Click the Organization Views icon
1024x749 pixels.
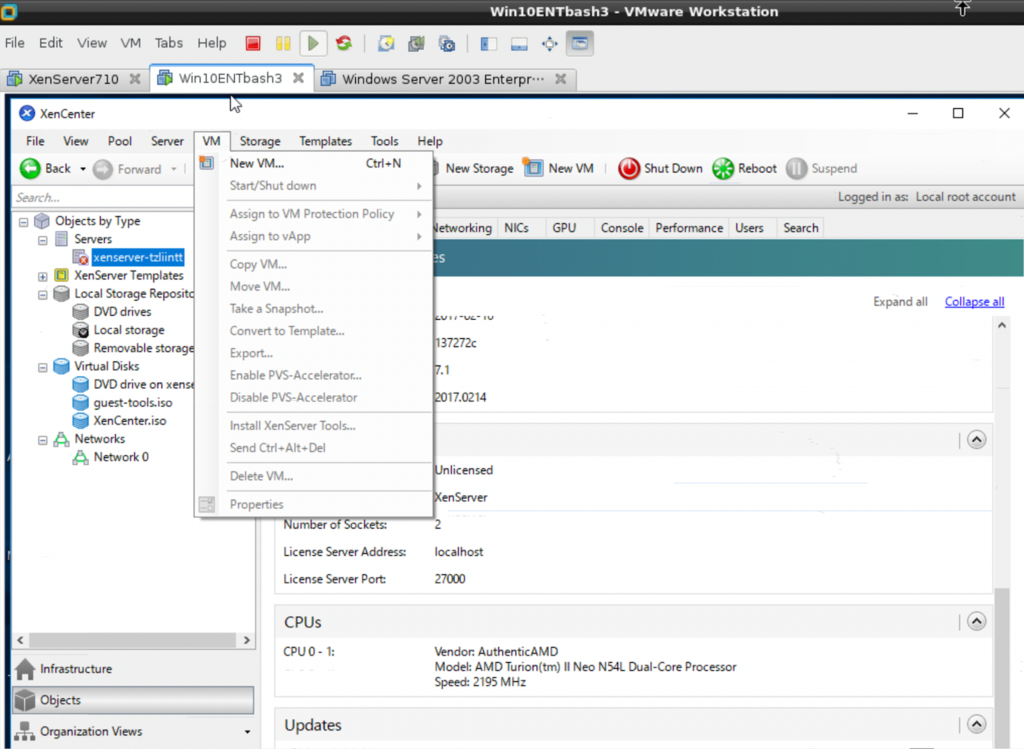click(25, 731)
